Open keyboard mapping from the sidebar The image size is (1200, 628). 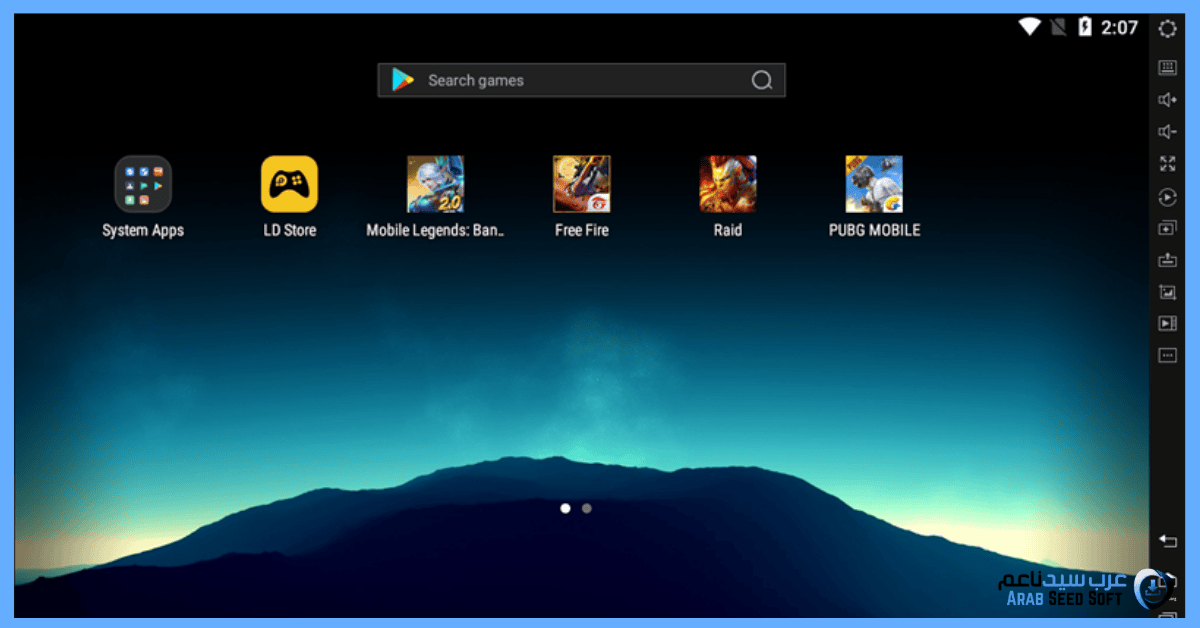pyautogui.click(x=1167, y=67)
